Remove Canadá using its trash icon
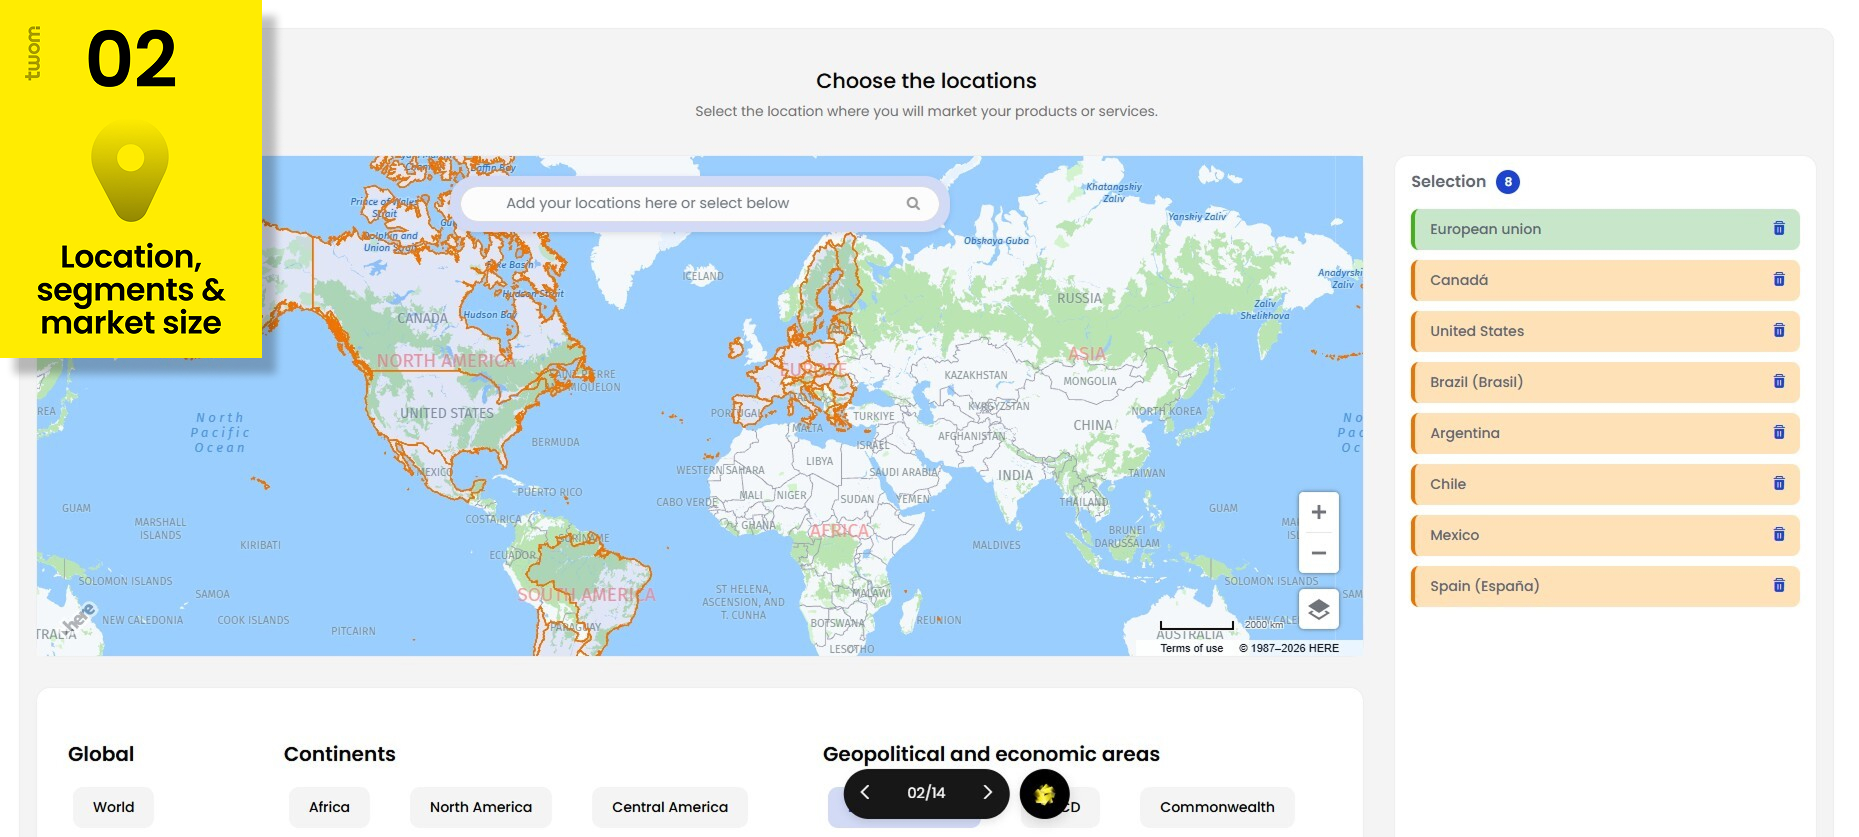The image size is (1859, 837). coord(1778,280)
